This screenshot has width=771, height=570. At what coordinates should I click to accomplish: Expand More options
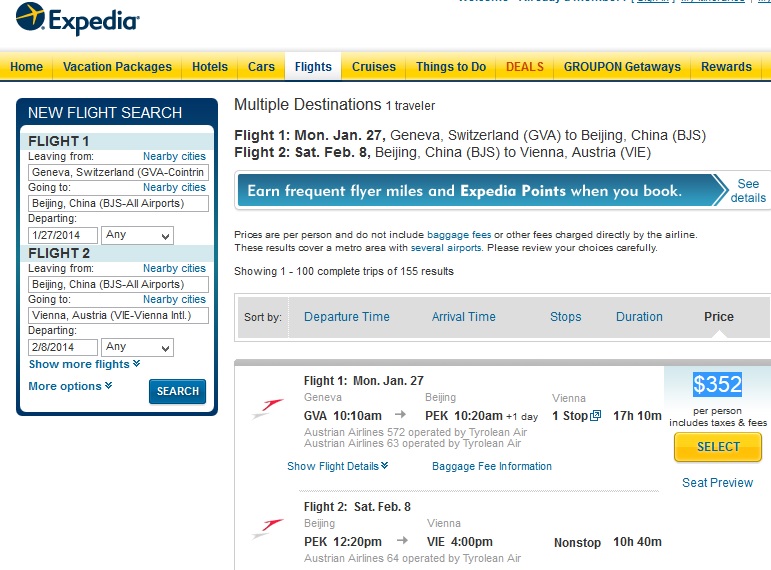click(x=70, y=387)
